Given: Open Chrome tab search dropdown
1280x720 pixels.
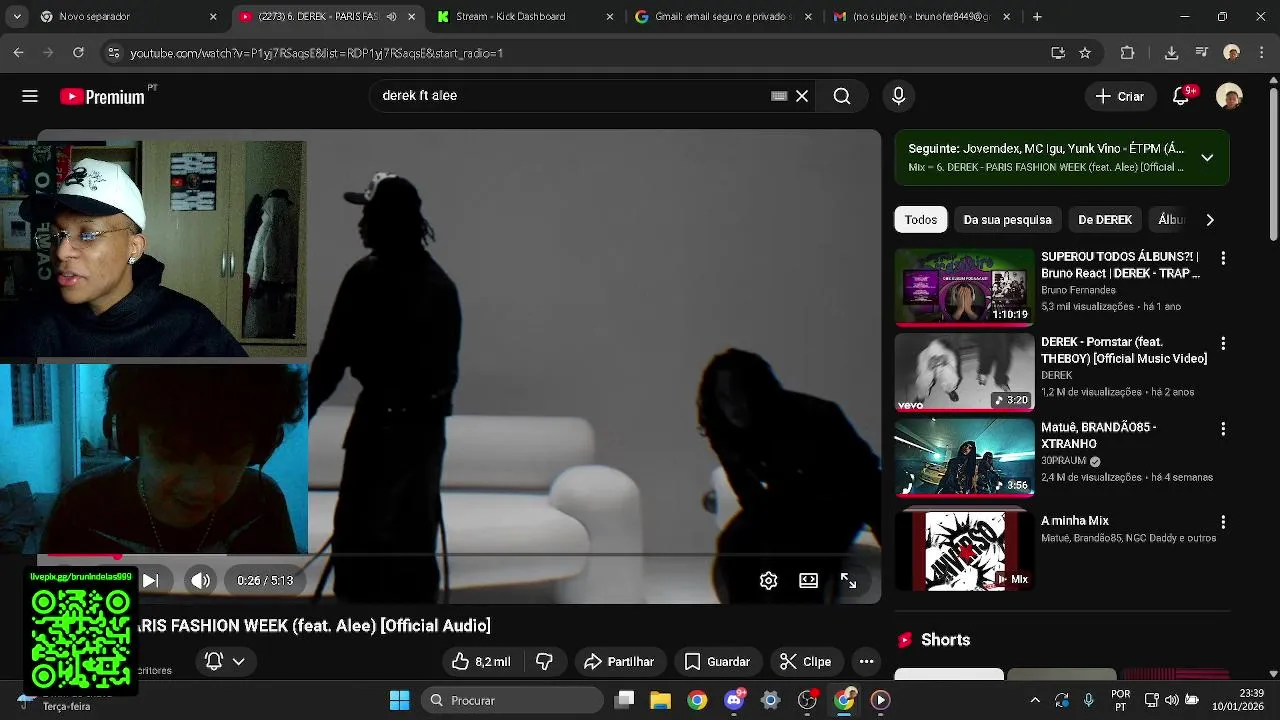Looking at the screenshot, I should 19,17.
